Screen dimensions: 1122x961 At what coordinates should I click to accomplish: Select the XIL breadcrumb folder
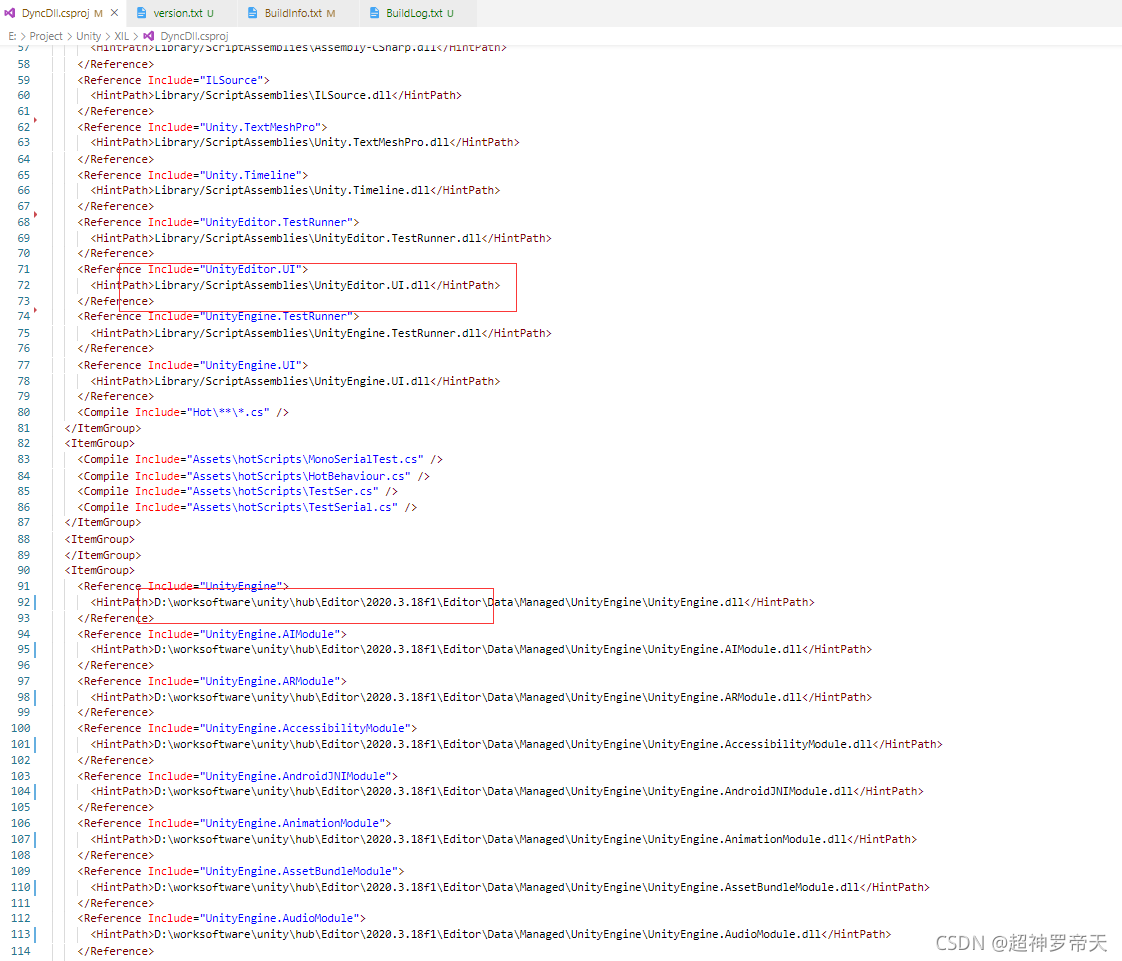(x=122, y=36)
